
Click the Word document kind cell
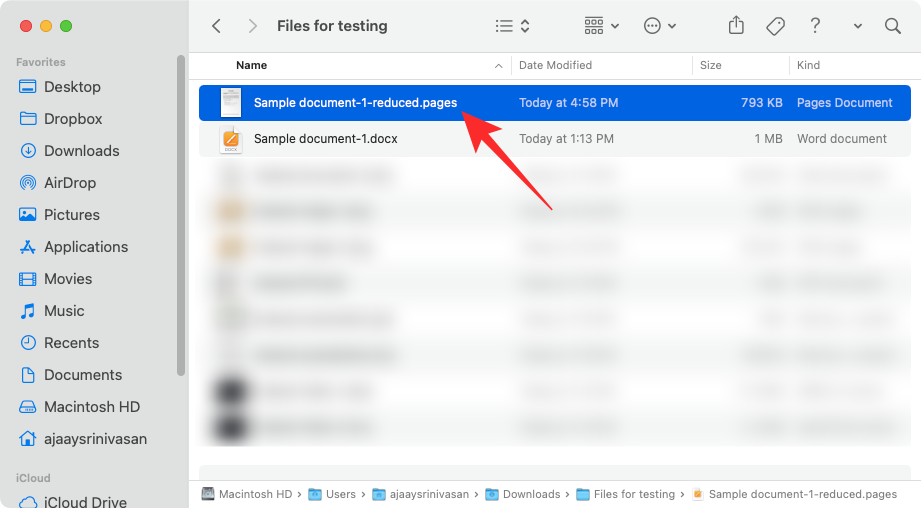(841, 139)
